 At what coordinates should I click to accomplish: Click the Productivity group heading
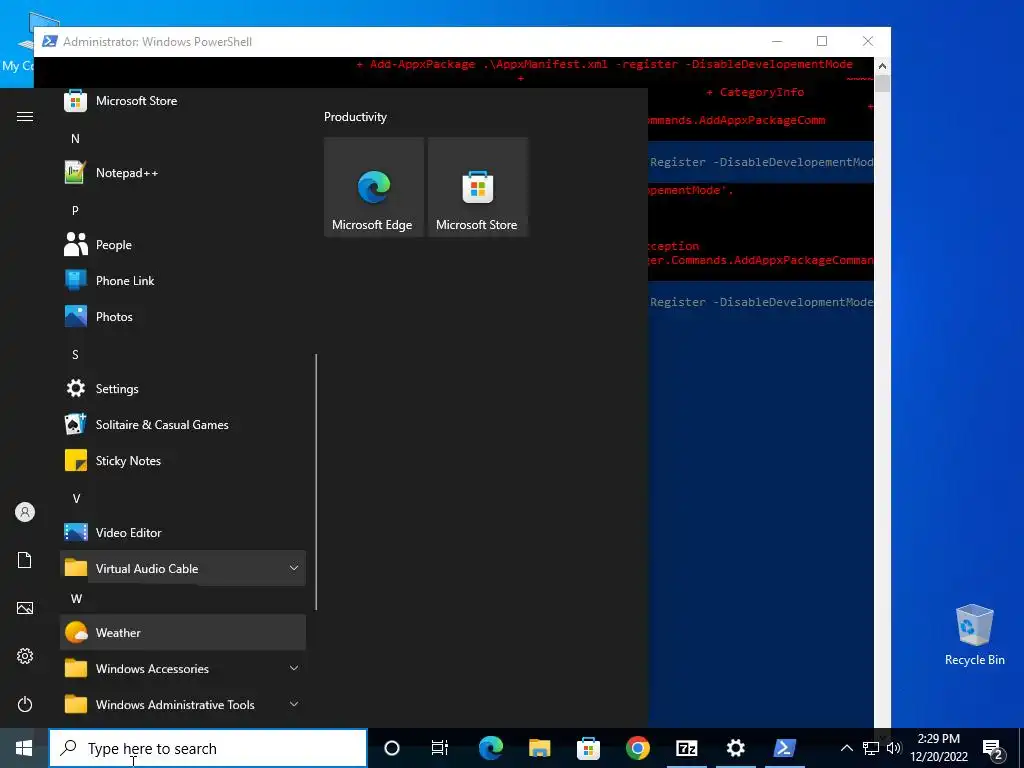click(x=355, y=117)
